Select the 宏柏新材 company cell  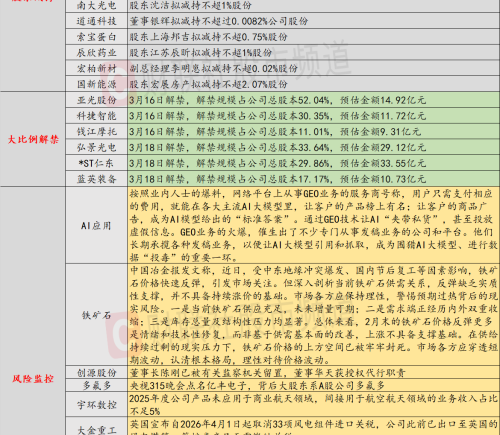point(96,68)
